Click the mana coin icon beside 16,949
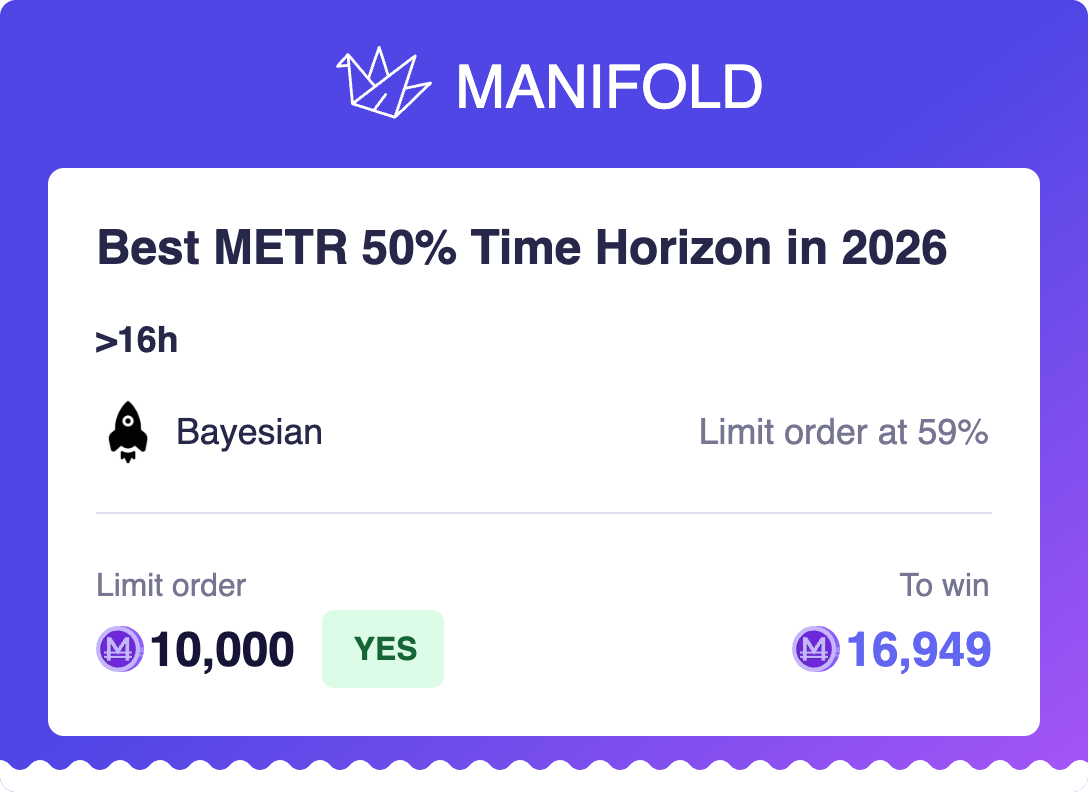Screen dimensions: 1088x792 point(817,650)
